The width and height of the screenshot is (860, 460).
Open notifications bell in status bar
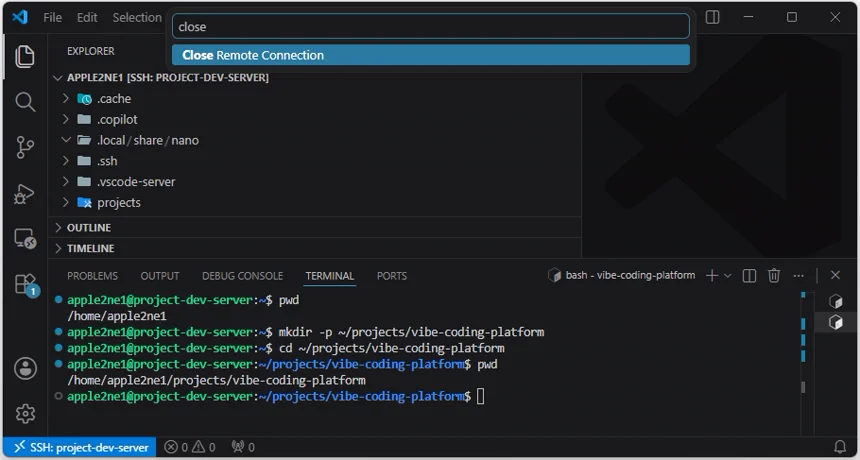coord(840,447)
